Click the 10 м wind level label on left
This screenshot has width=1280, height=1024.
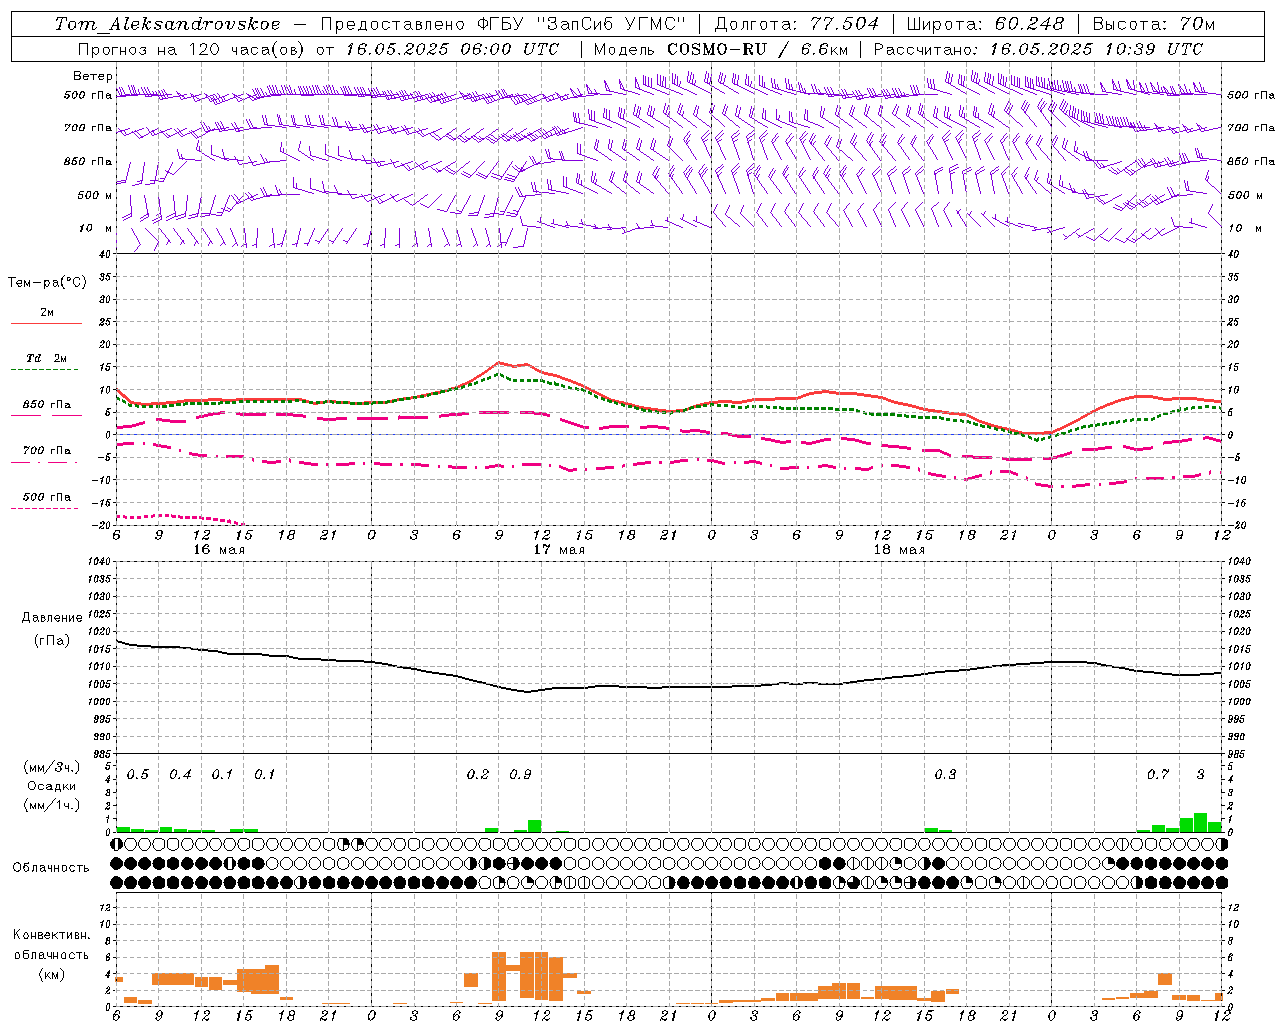[x=96, y=228]
